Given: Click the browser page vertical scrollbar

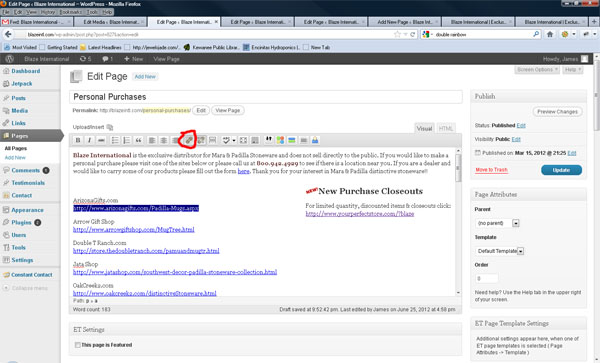Looking at the screenshot, I should (597, 208).
